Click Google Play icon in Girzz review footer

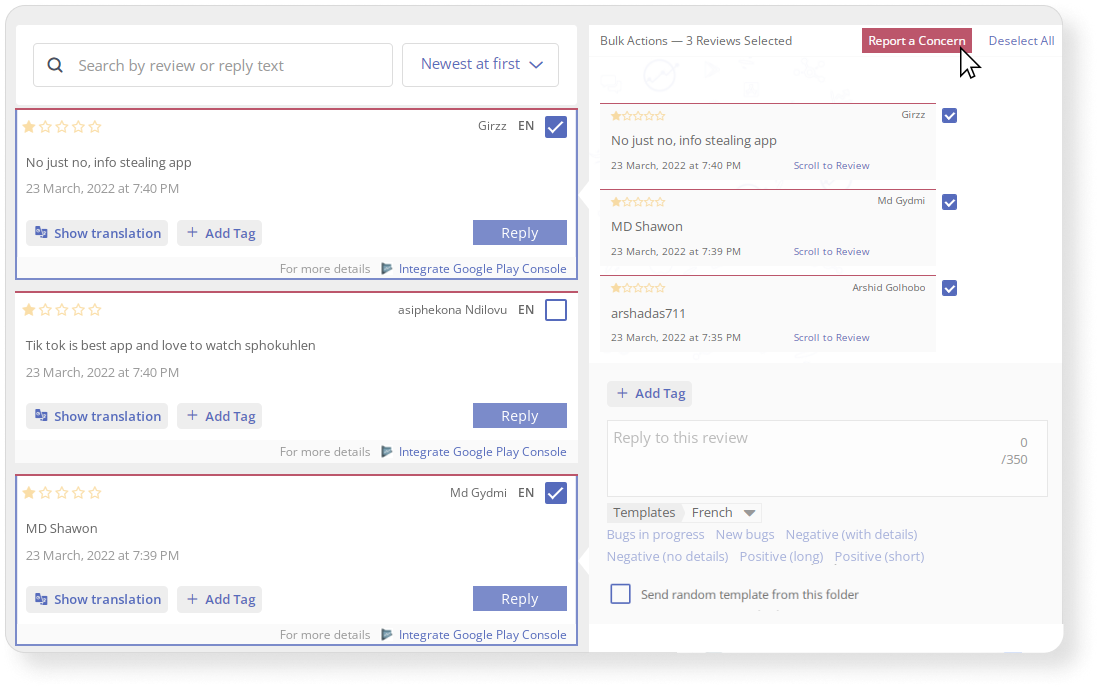(387, 268)
